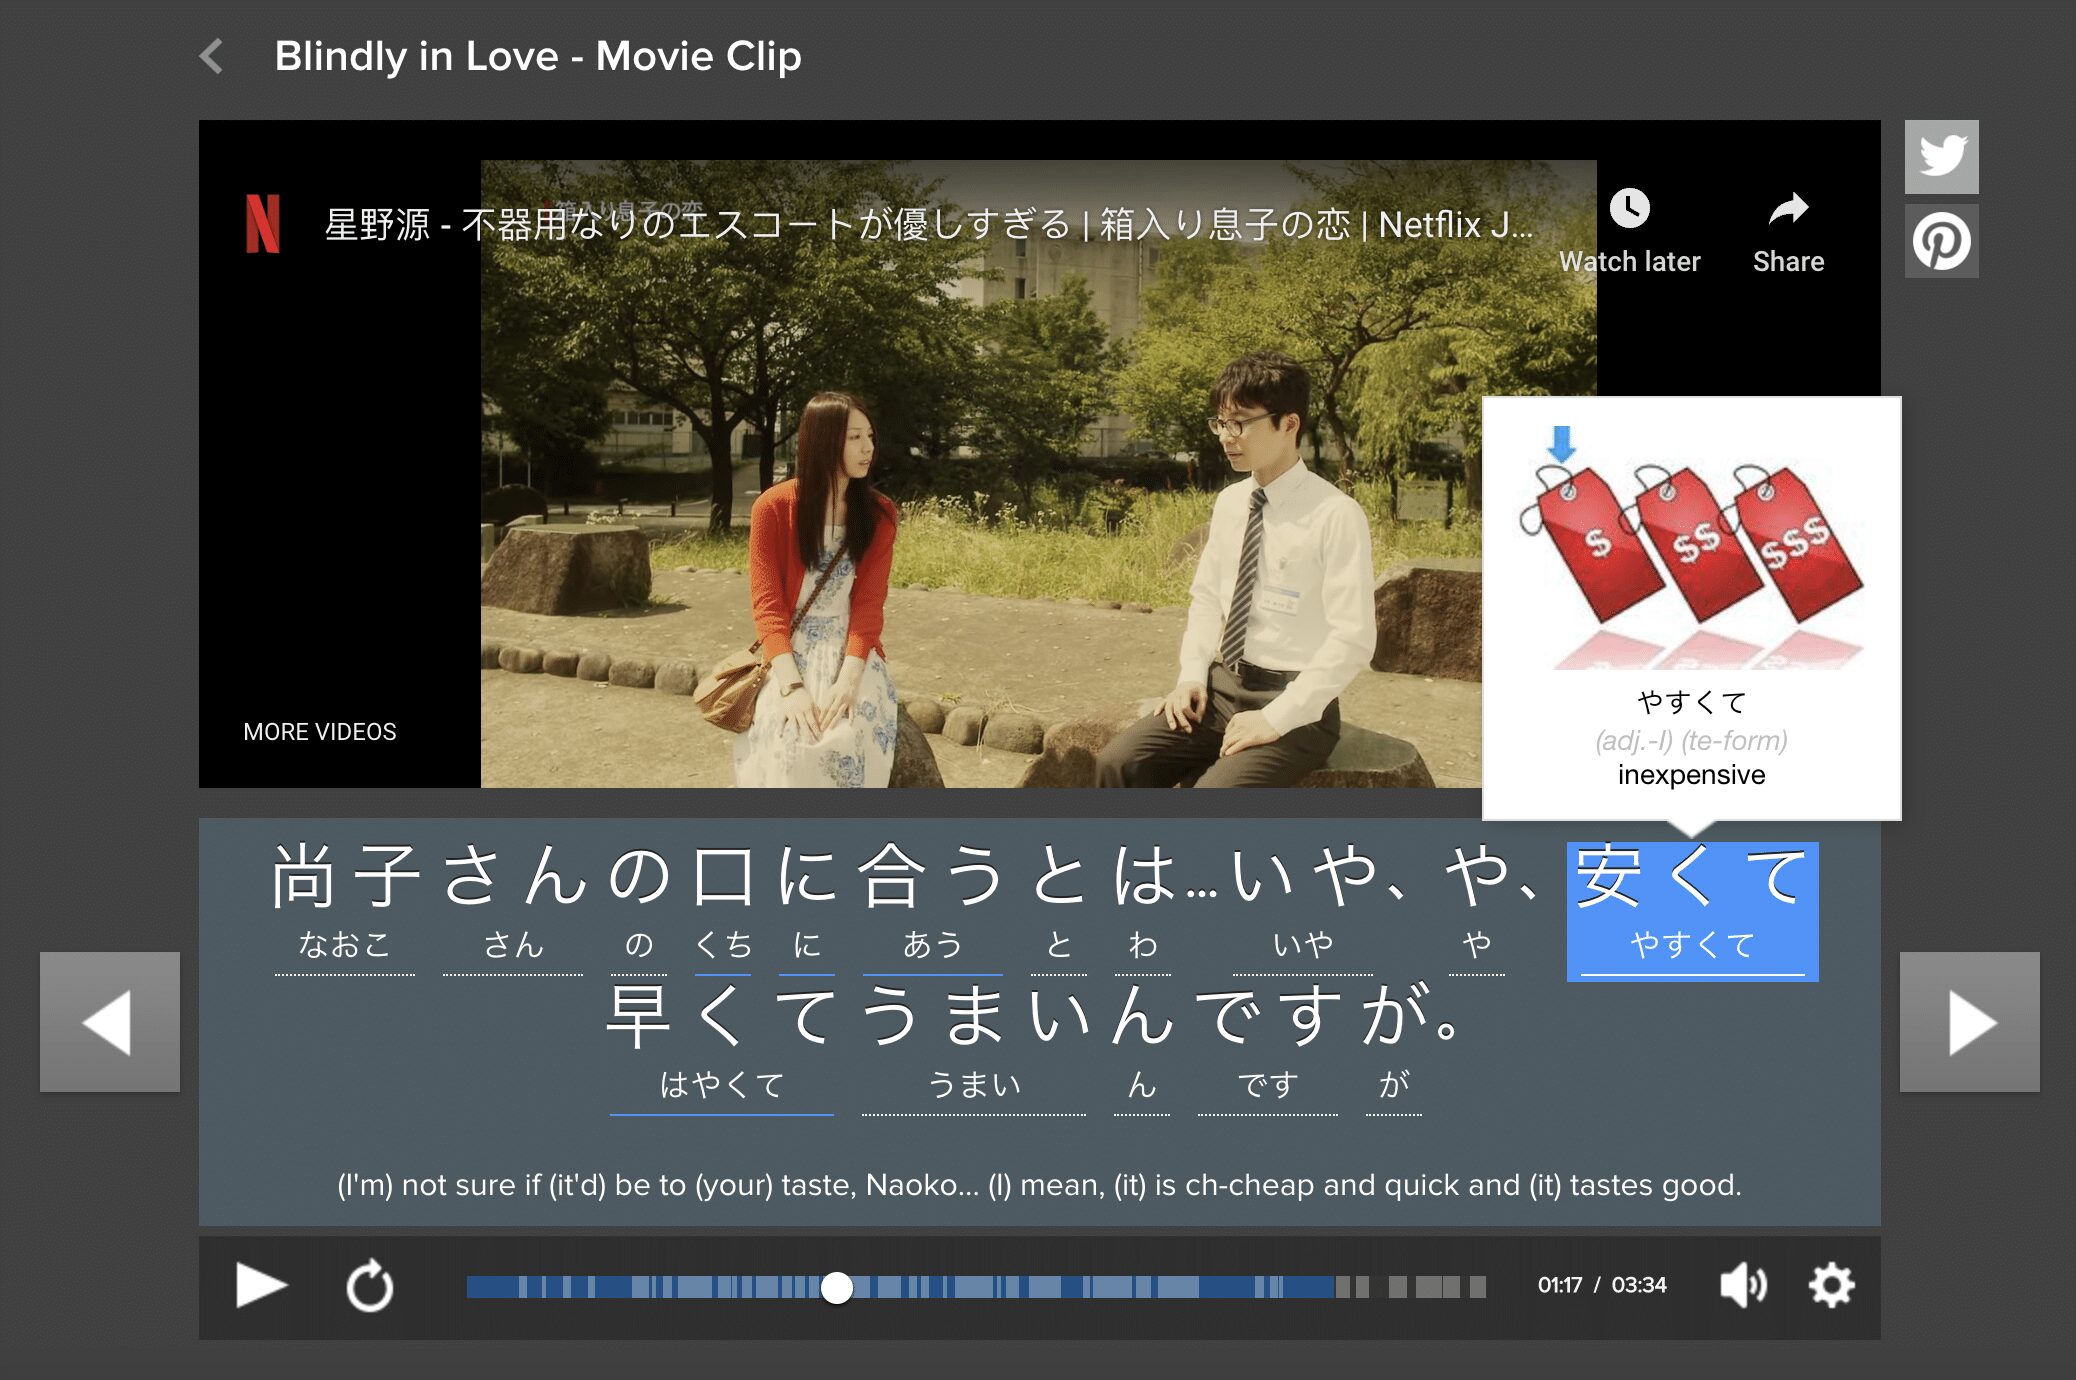This screenshot has height=1380, width=2076.
Task: Mute audio with the speaker icon
Action: pyautogui.click(x=1743, y=1285)
